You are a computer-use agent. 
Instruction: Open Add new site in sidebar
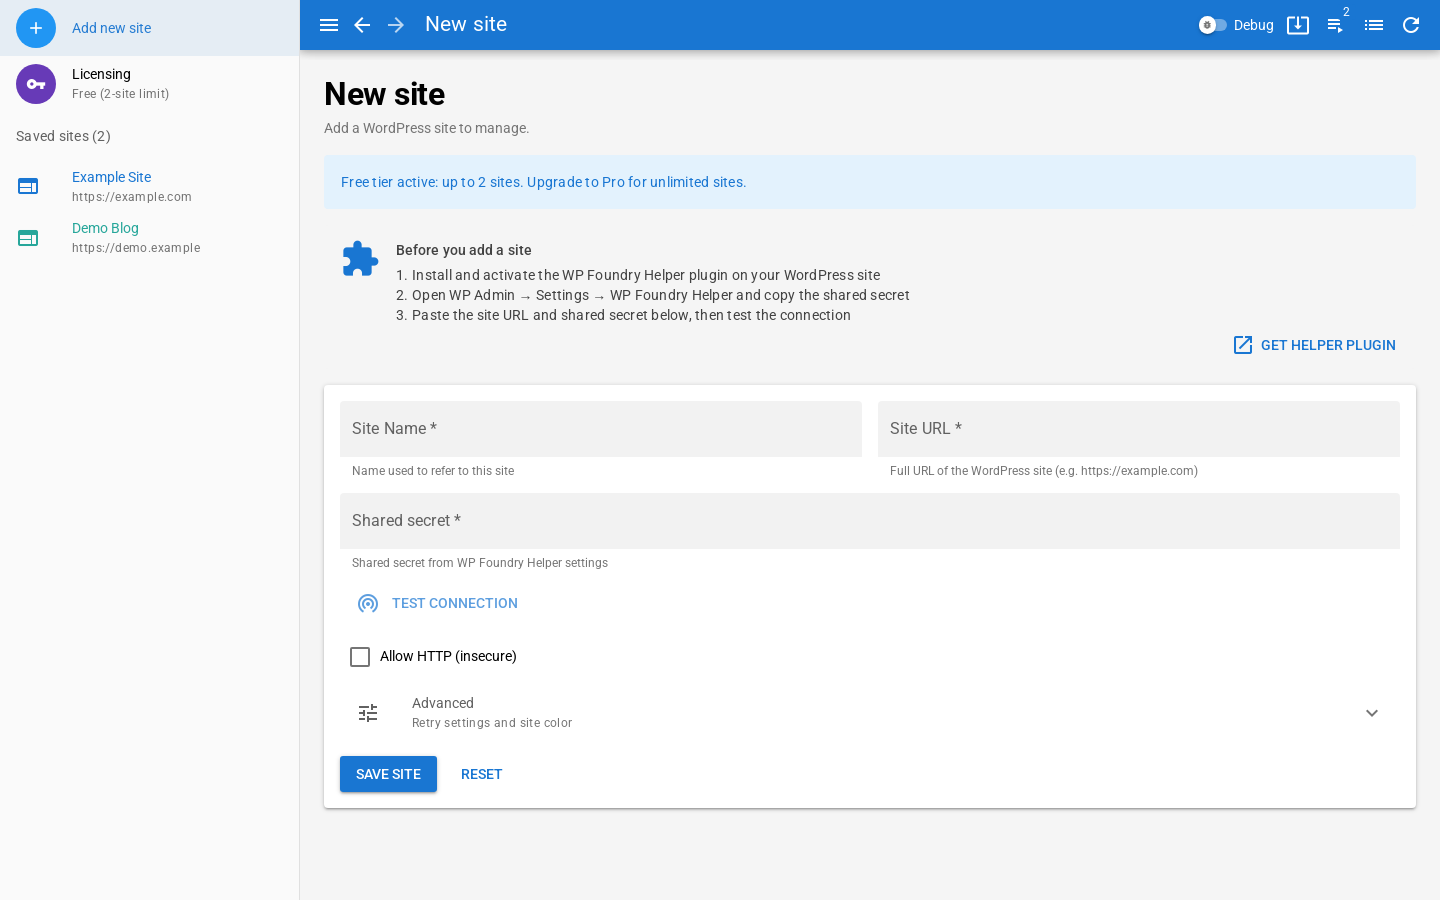point(150,28)
